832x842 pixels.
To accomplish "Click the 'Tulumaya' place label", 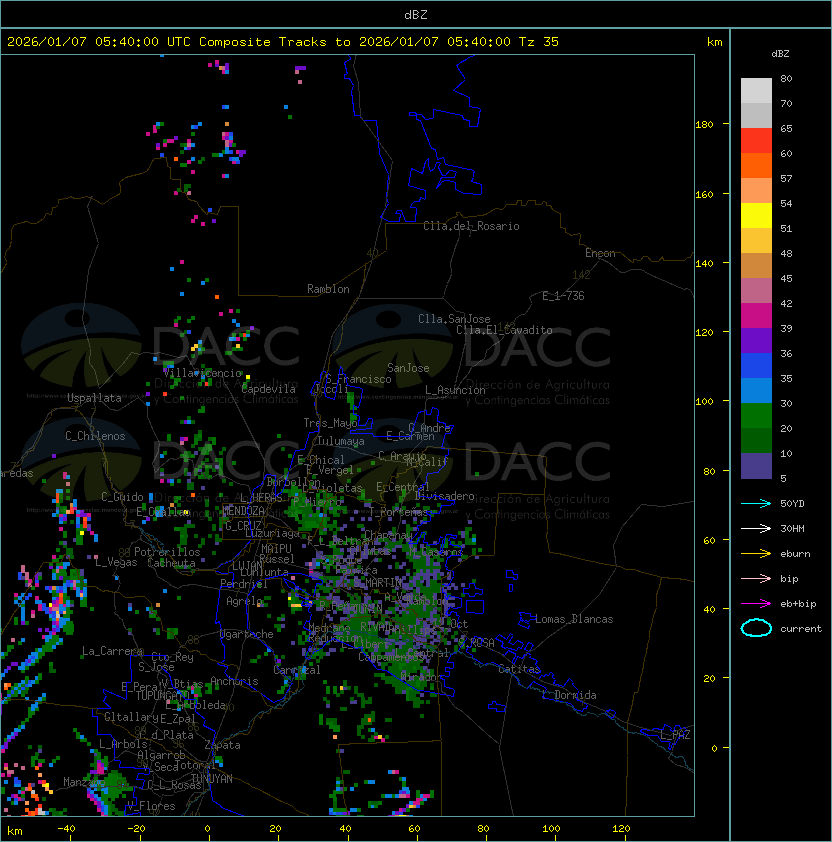I will coord(341,441).
